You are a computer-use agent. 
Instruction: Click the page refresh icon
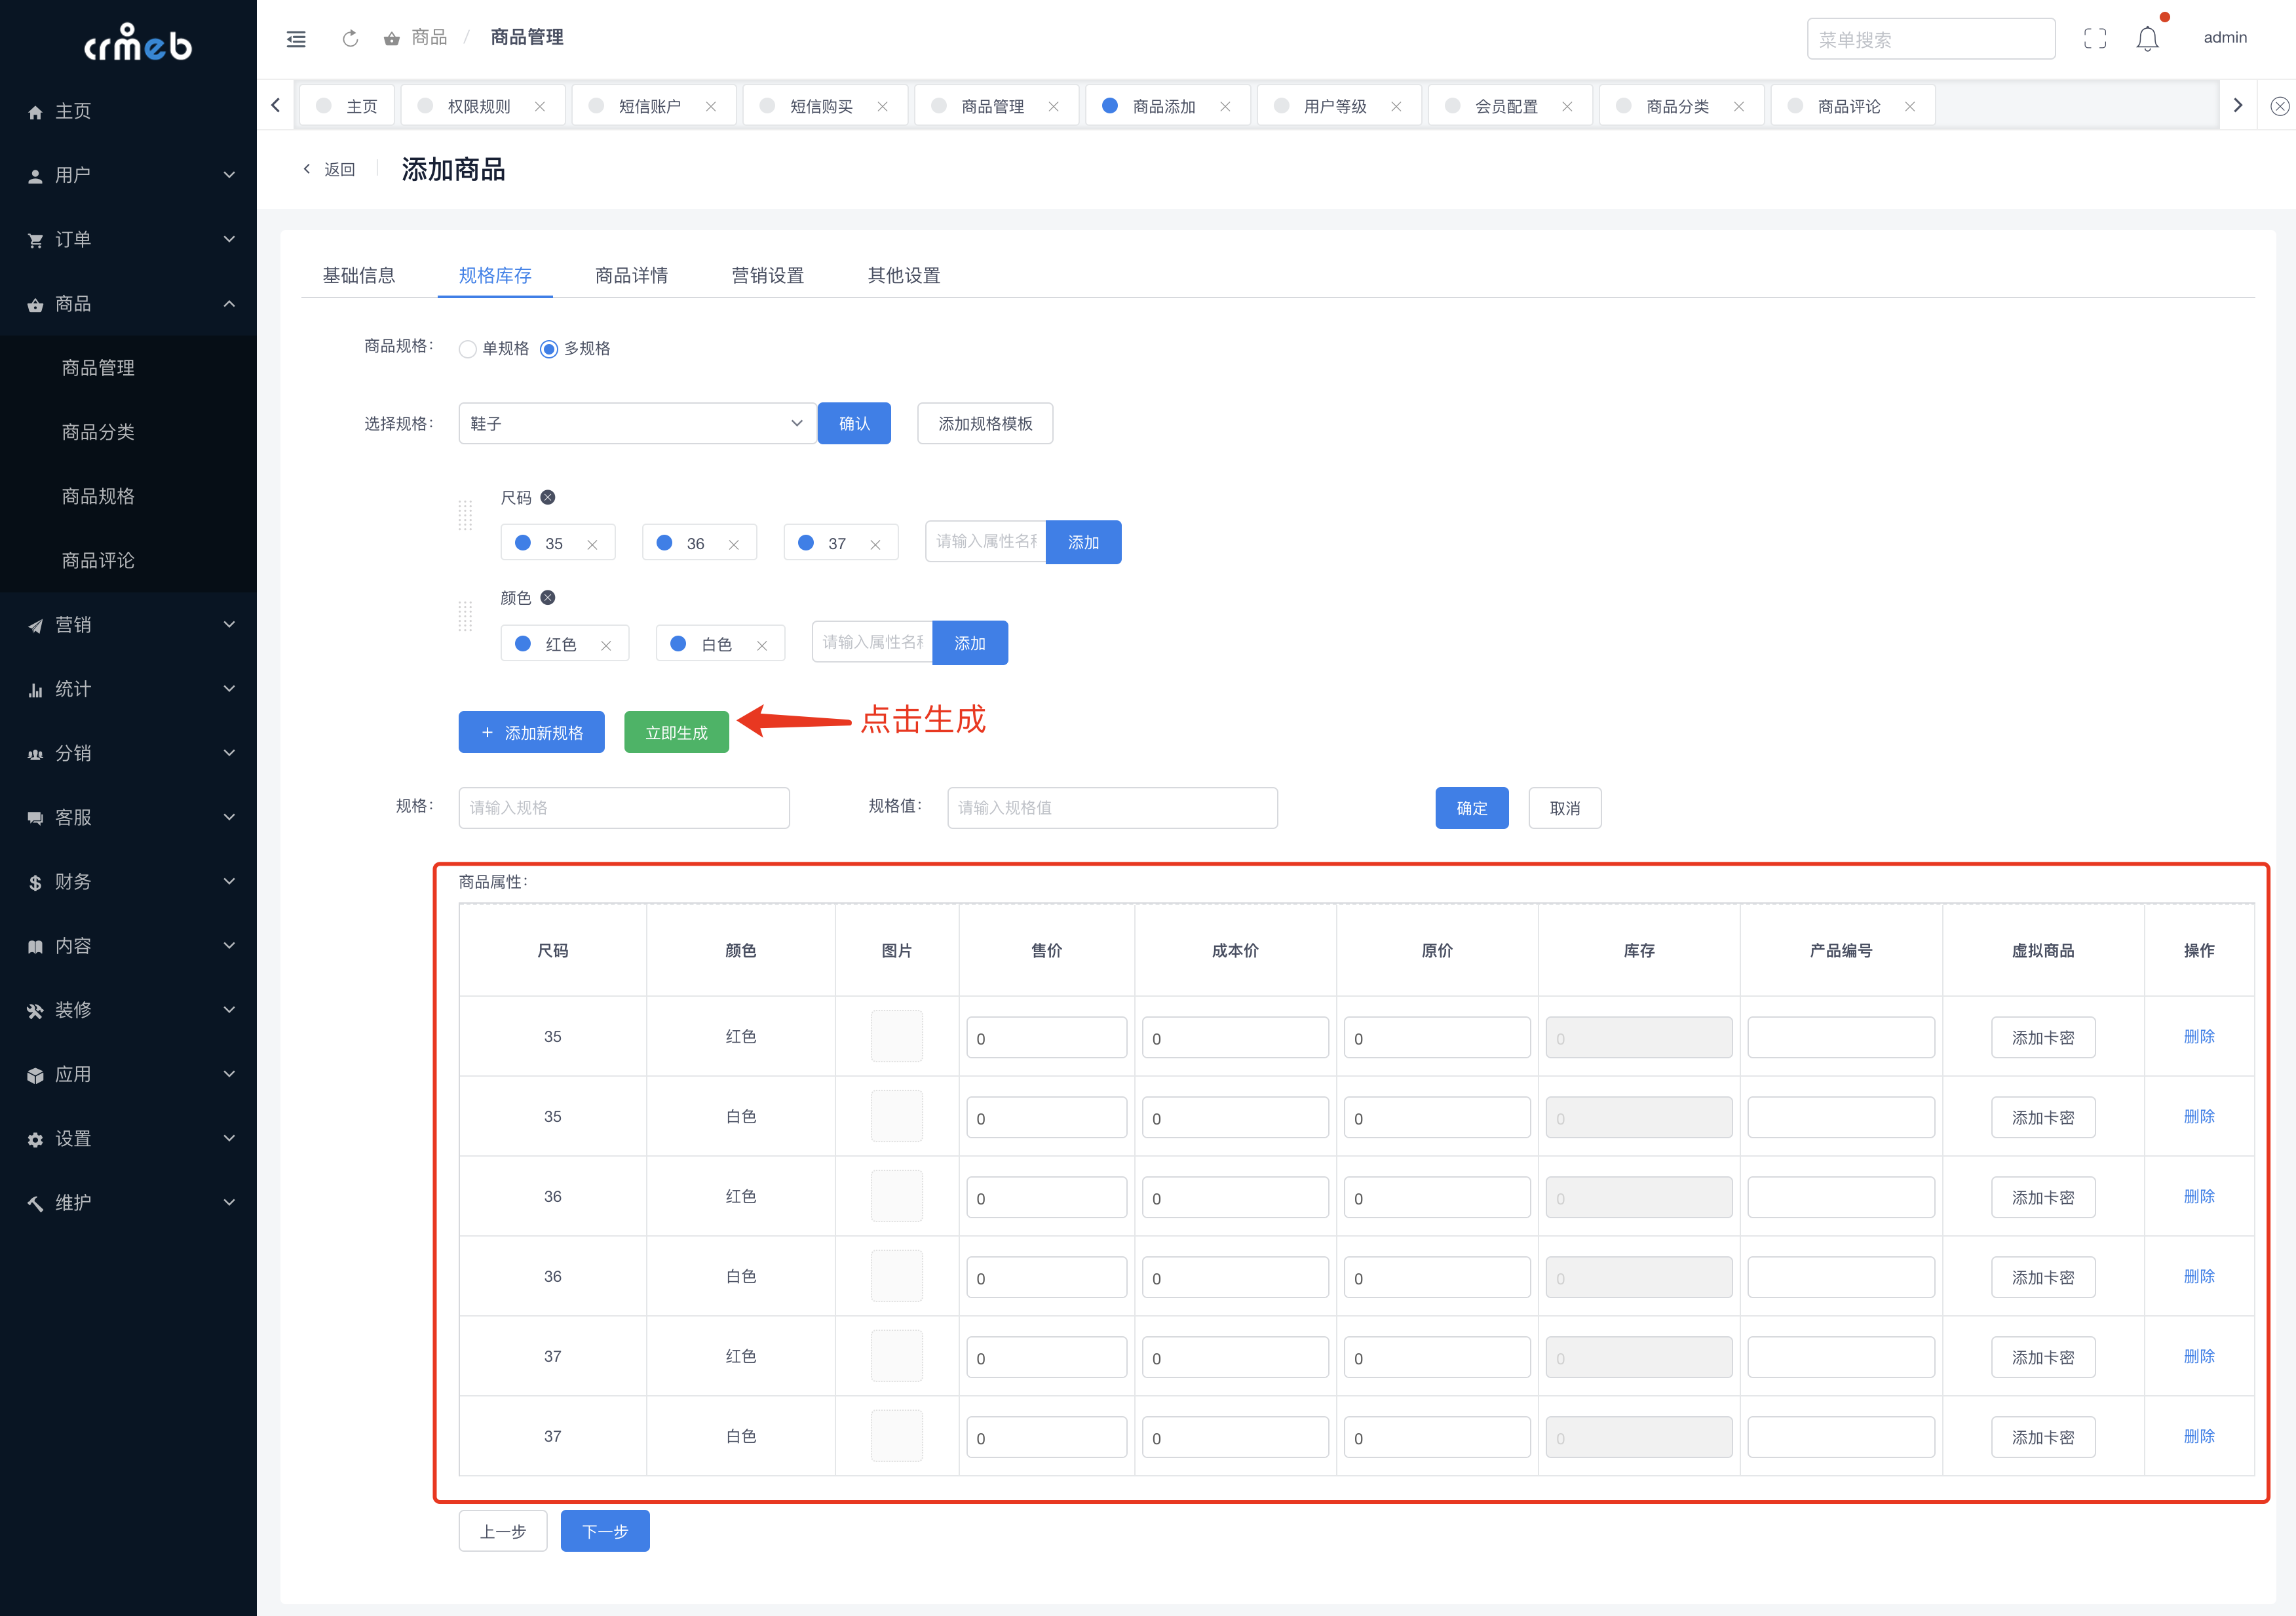pos(350,38)
